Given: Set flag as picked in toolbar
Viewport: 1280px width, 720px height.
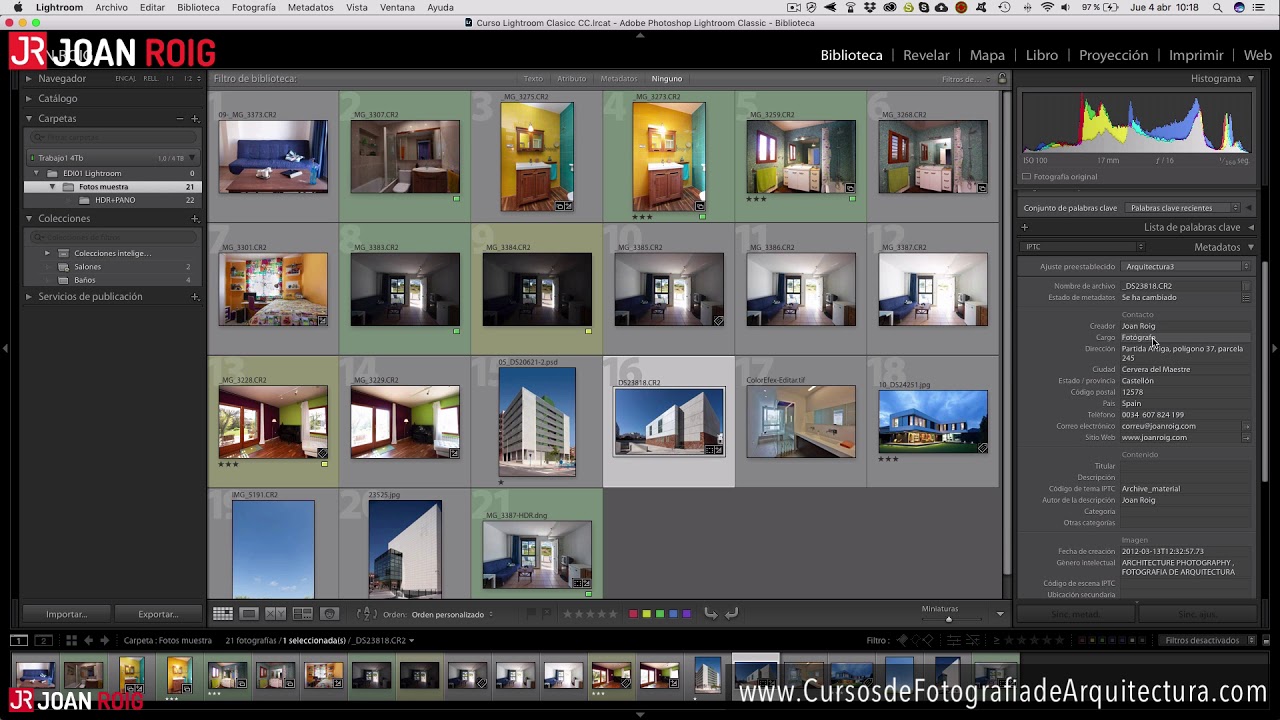Looking at the screenshot, I should click(532, 614).
